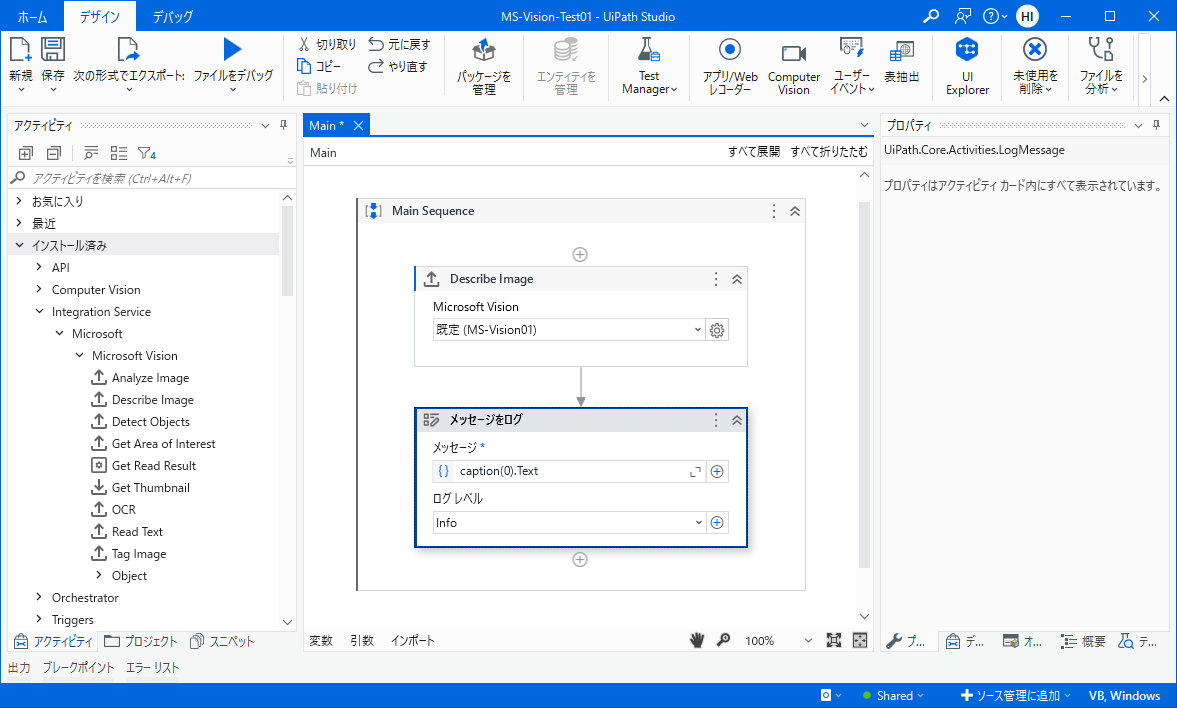Collapse Microsoft Vision tree node
Viewport: 1177px width, 708px height.
click(x=80, y=355)
